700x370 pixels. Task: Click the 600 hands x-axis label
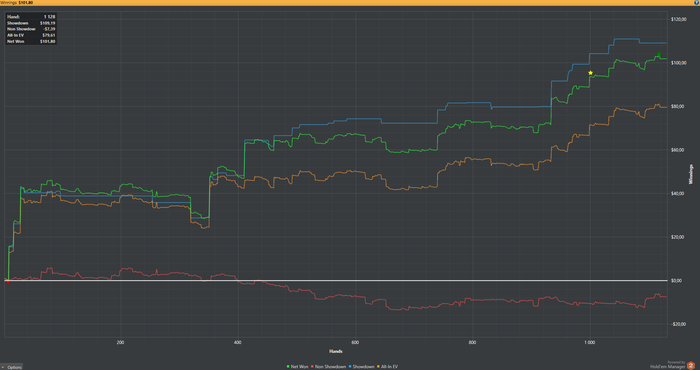pyautogui.click(x=355, y=343)
